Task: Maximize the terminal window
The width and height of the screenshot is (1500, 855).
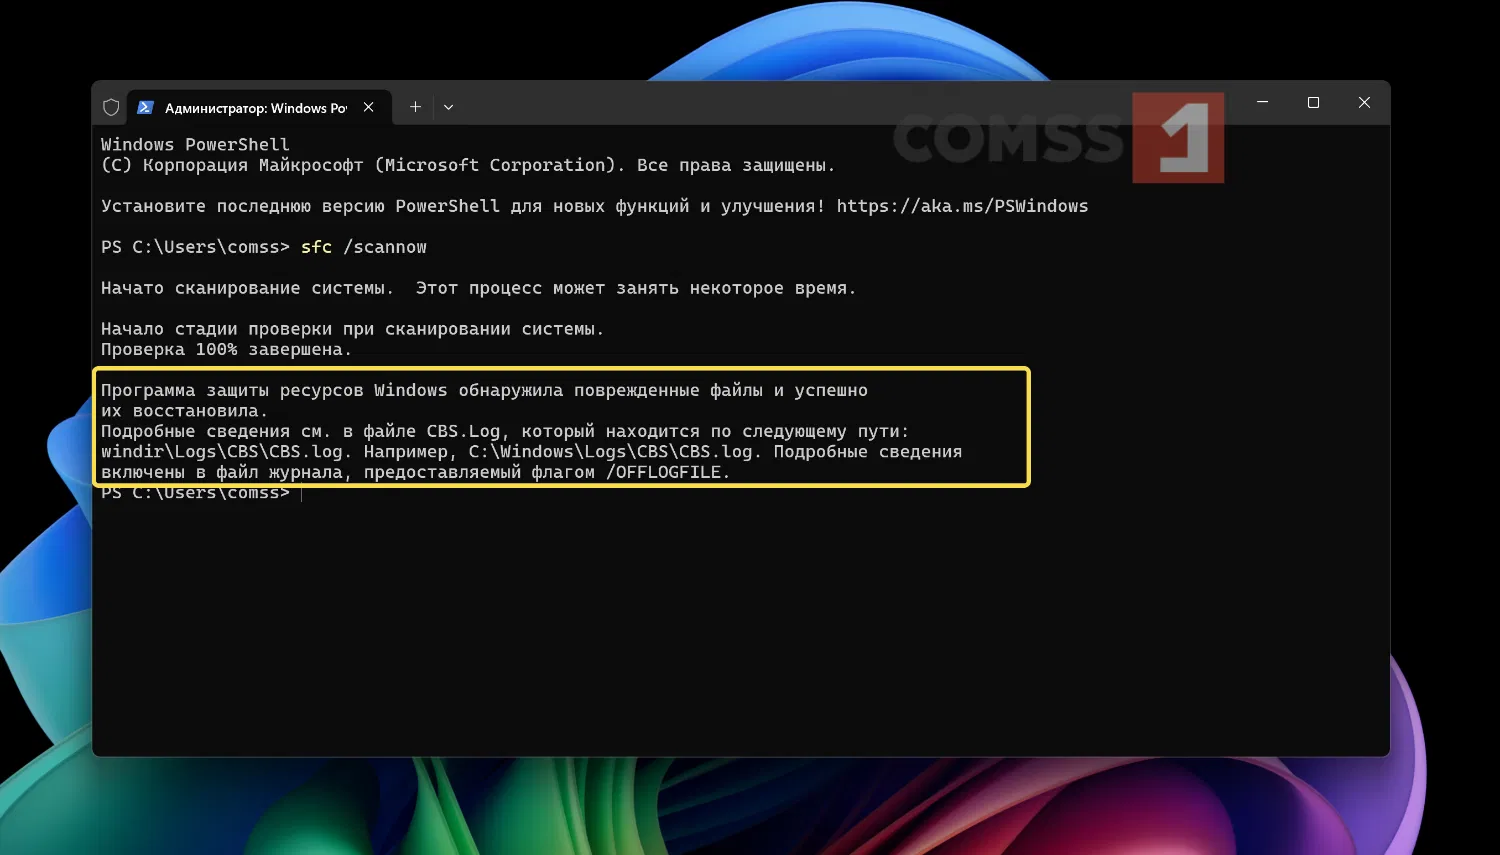Action: click(x=1314, y=102)
